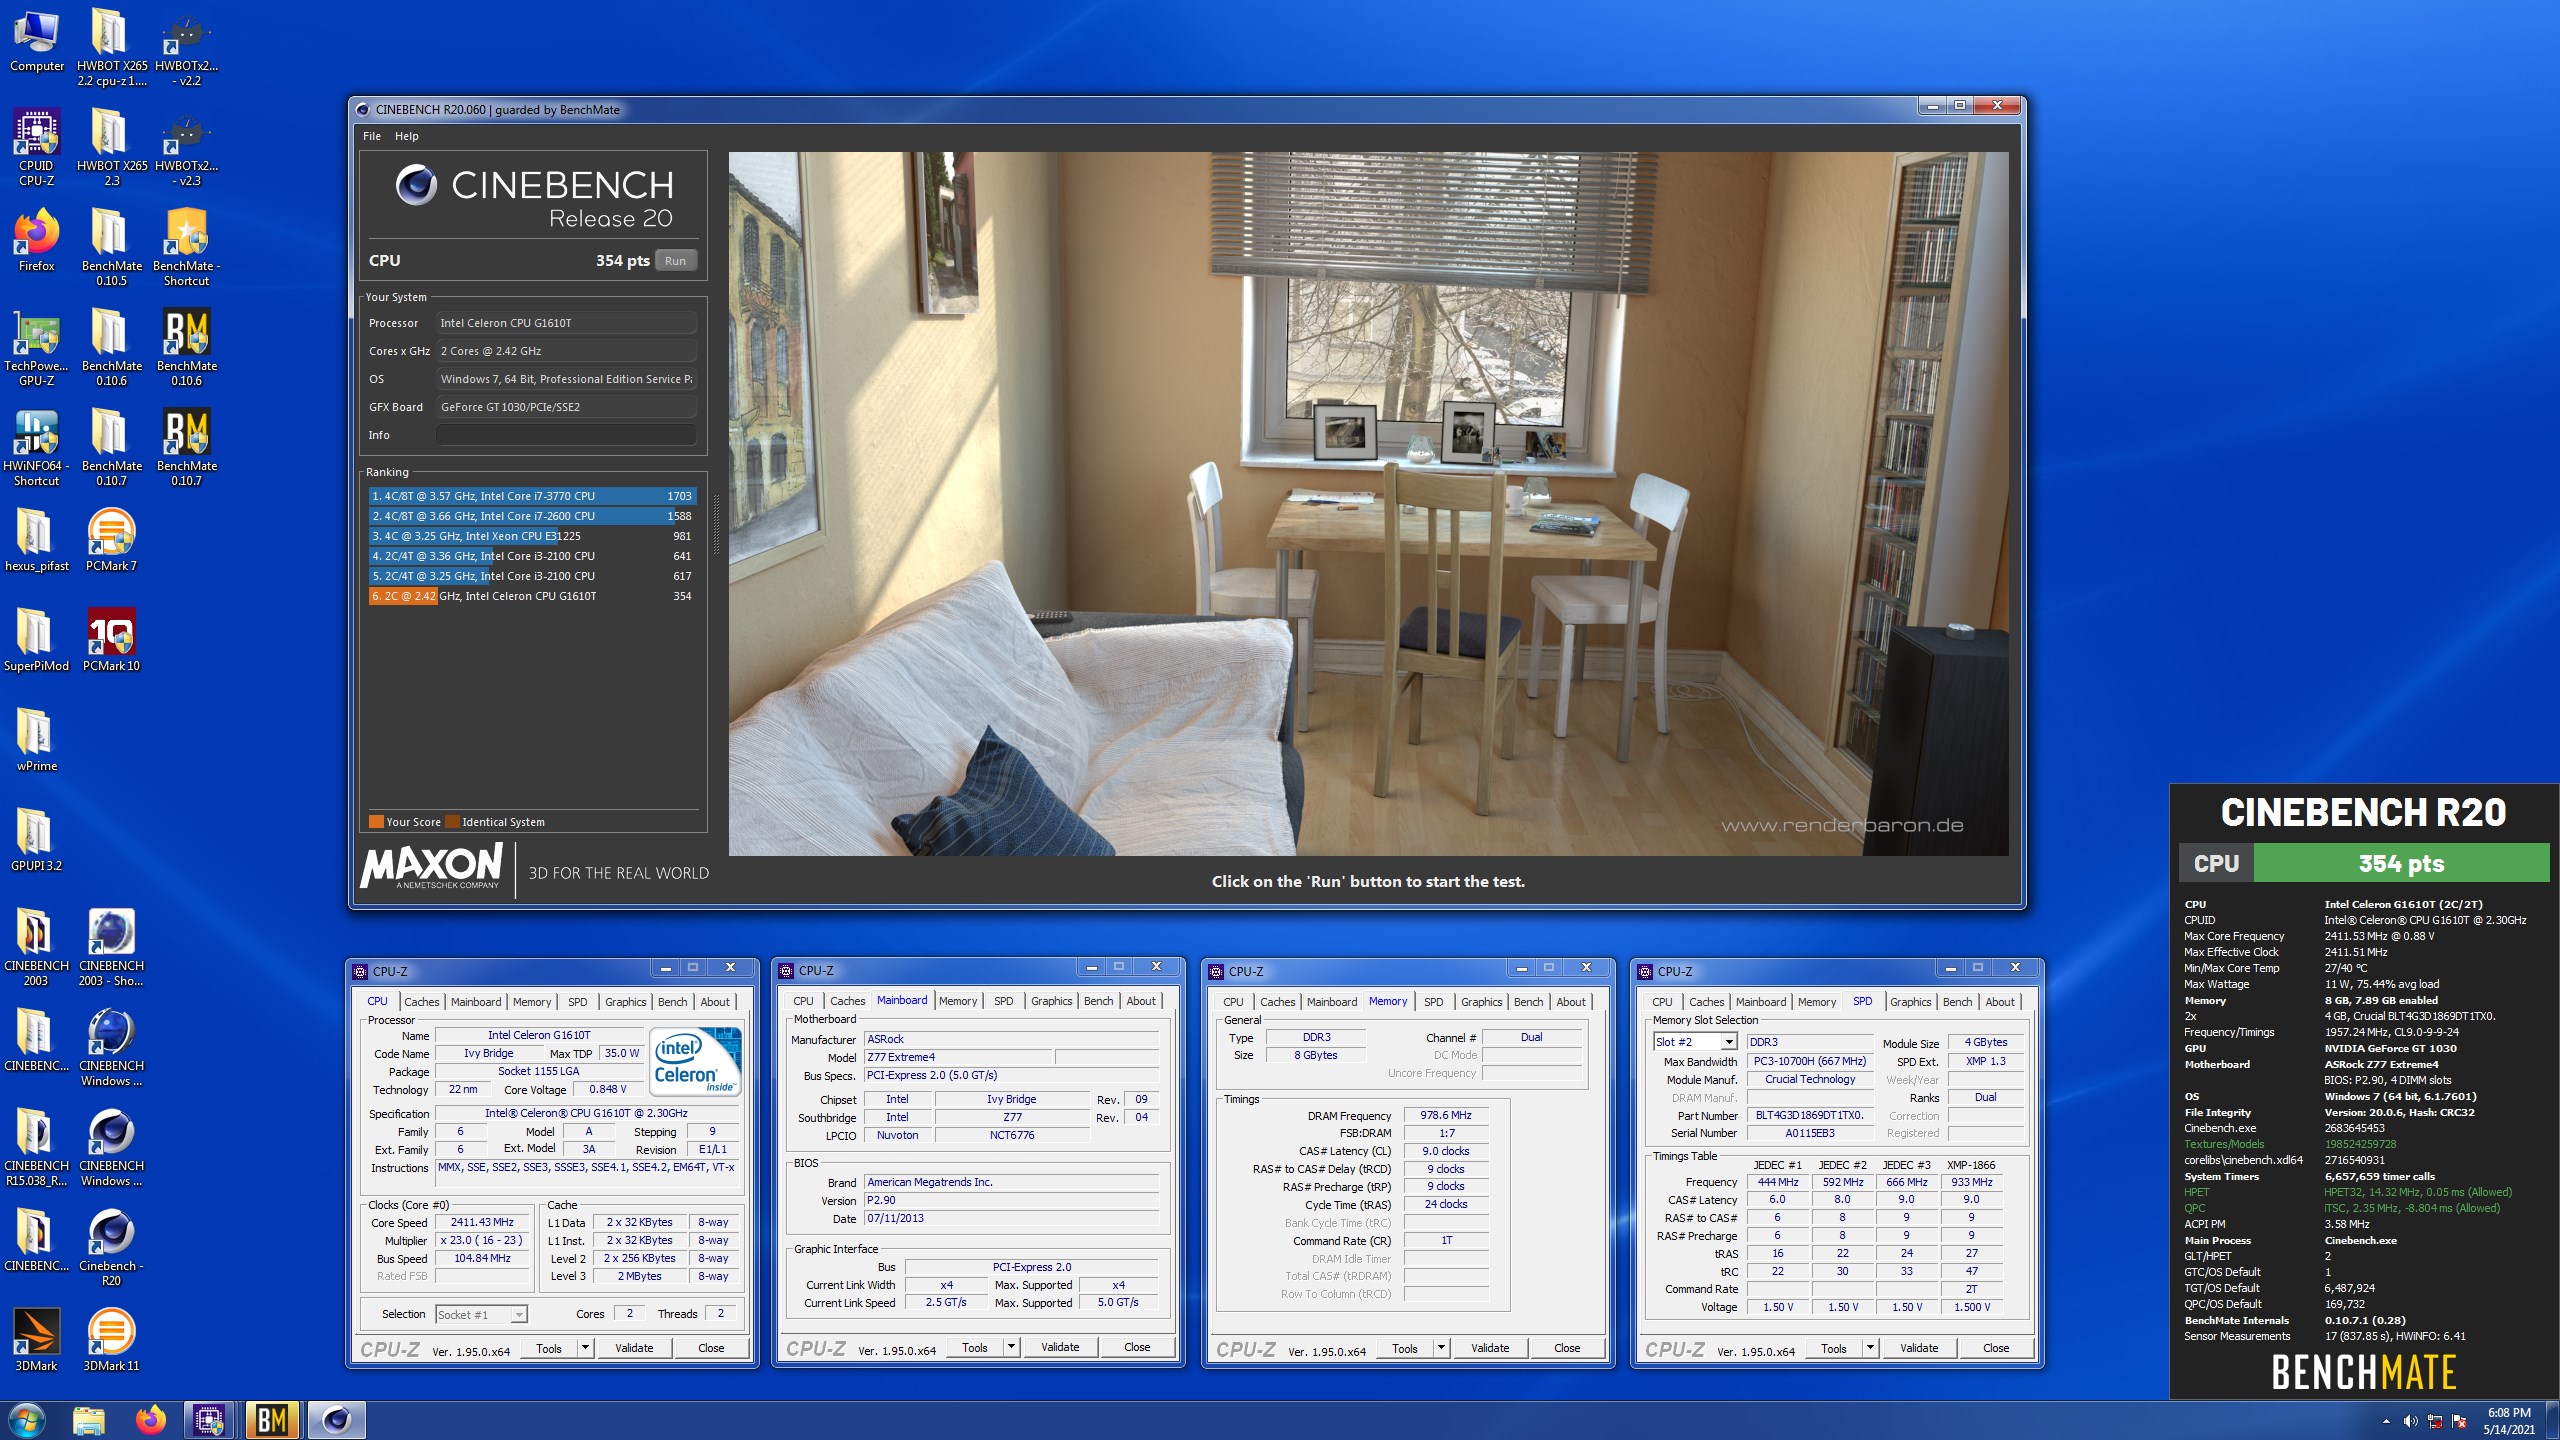Open the File Explorer taskbar icon
Screen dimensions: 2560x1440
point(89,1420)
